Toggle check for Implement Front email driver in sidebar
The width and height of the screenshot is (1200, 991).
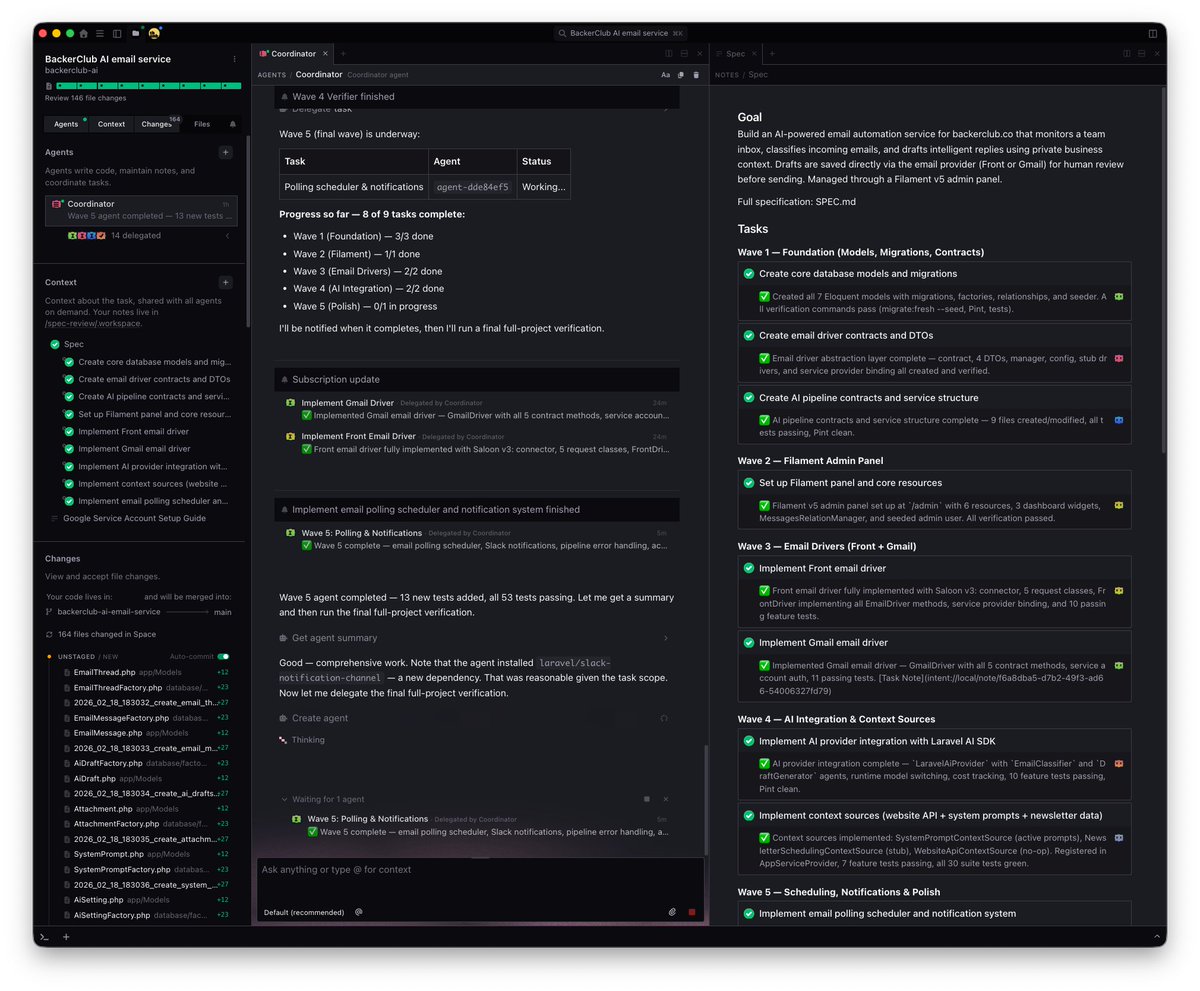pos(69,431)
